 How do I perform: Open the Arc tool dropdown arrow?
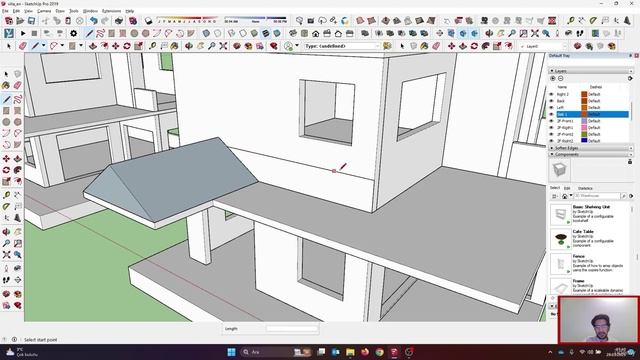tap(62, 46)
